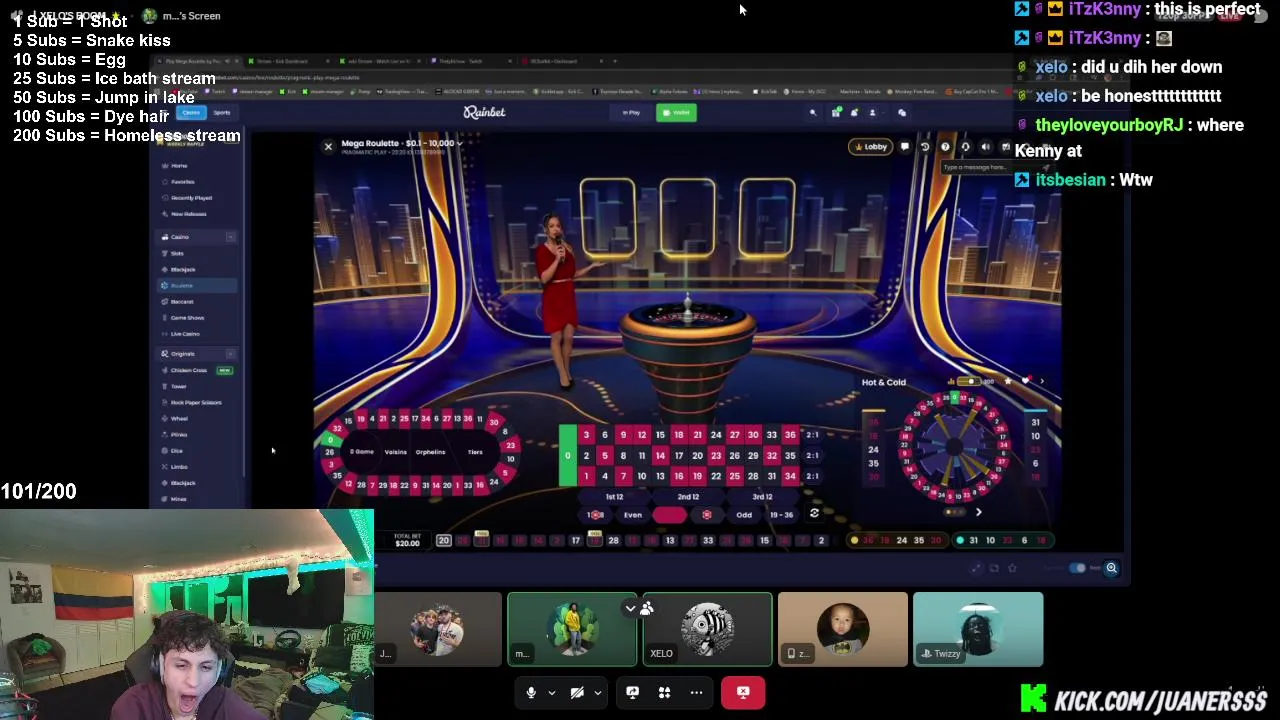Toggle the Hot & Cold statistics switch
Viewport: 1280px width, 720px height.
pos(967,382)
